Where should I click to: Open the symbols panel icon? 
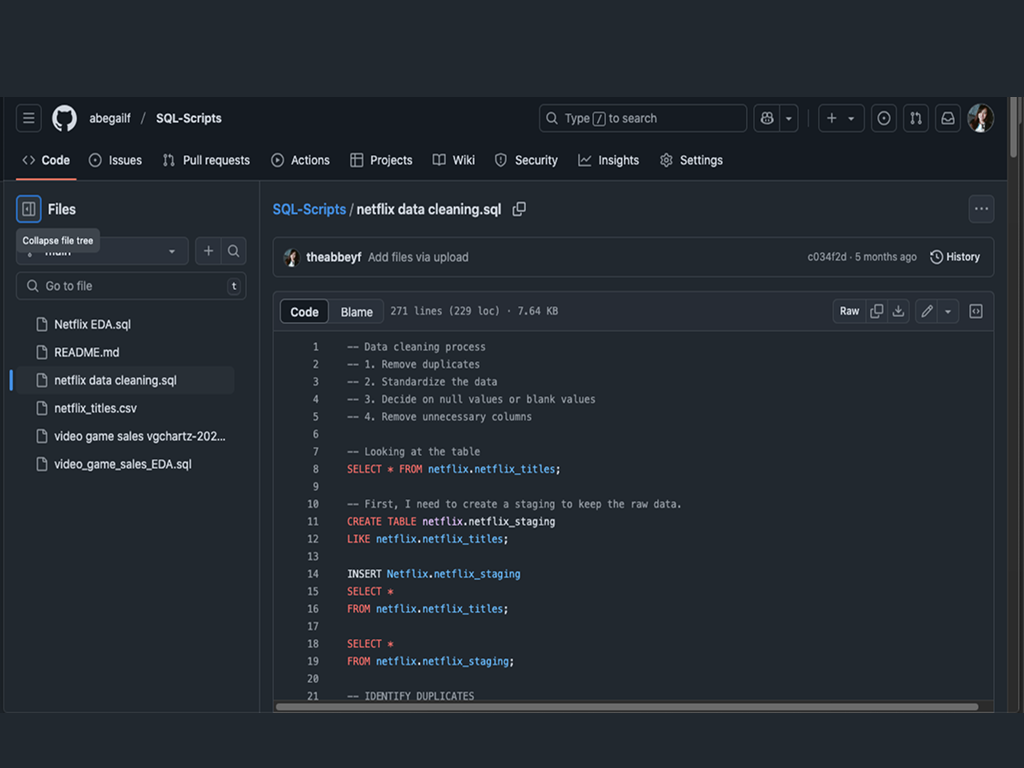pyautogui.click(x=976, y=312)
